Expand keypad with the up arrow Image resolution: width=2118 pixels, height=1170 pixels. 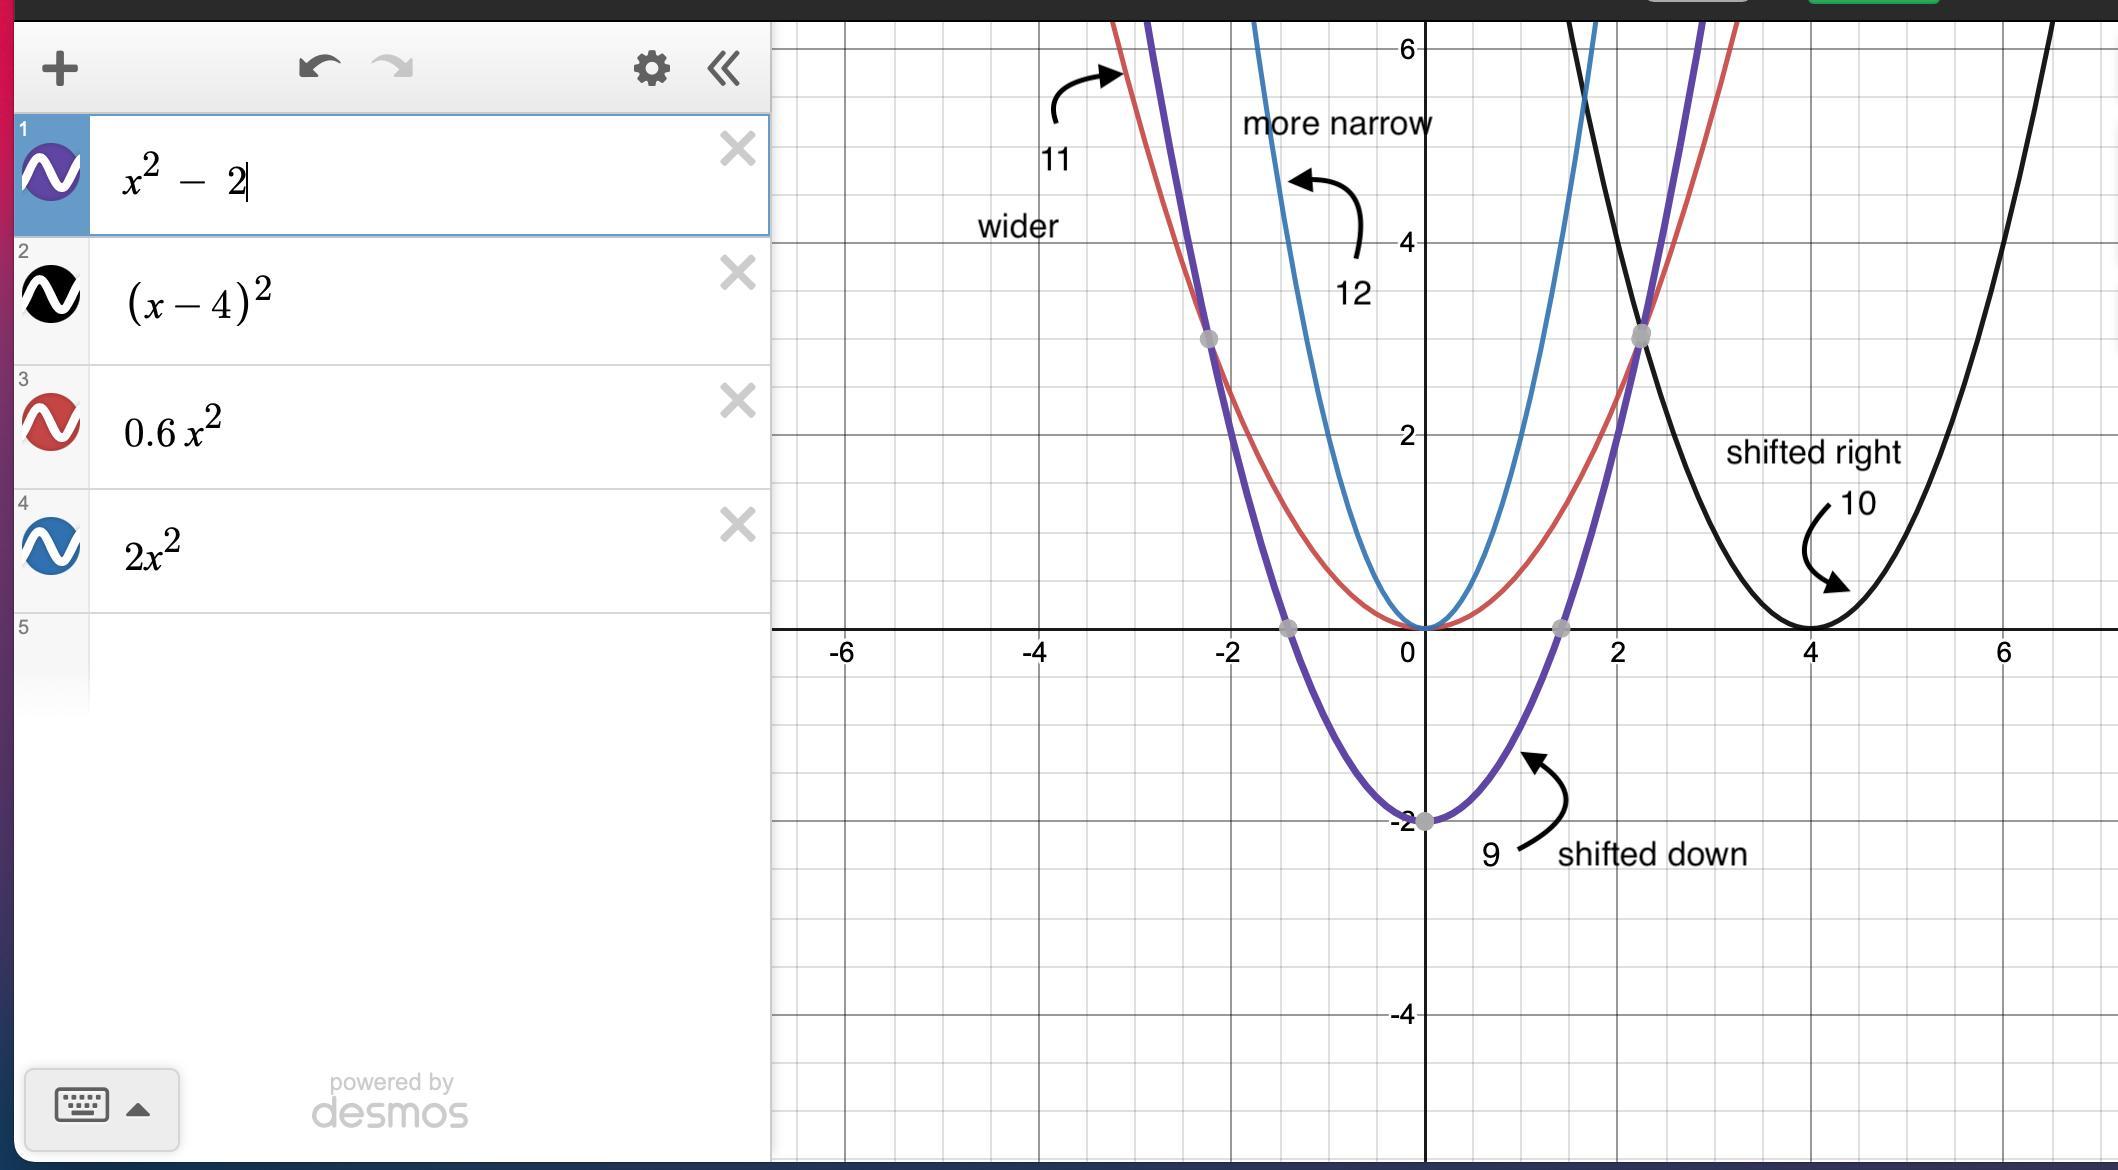(x=139, y=1110)
